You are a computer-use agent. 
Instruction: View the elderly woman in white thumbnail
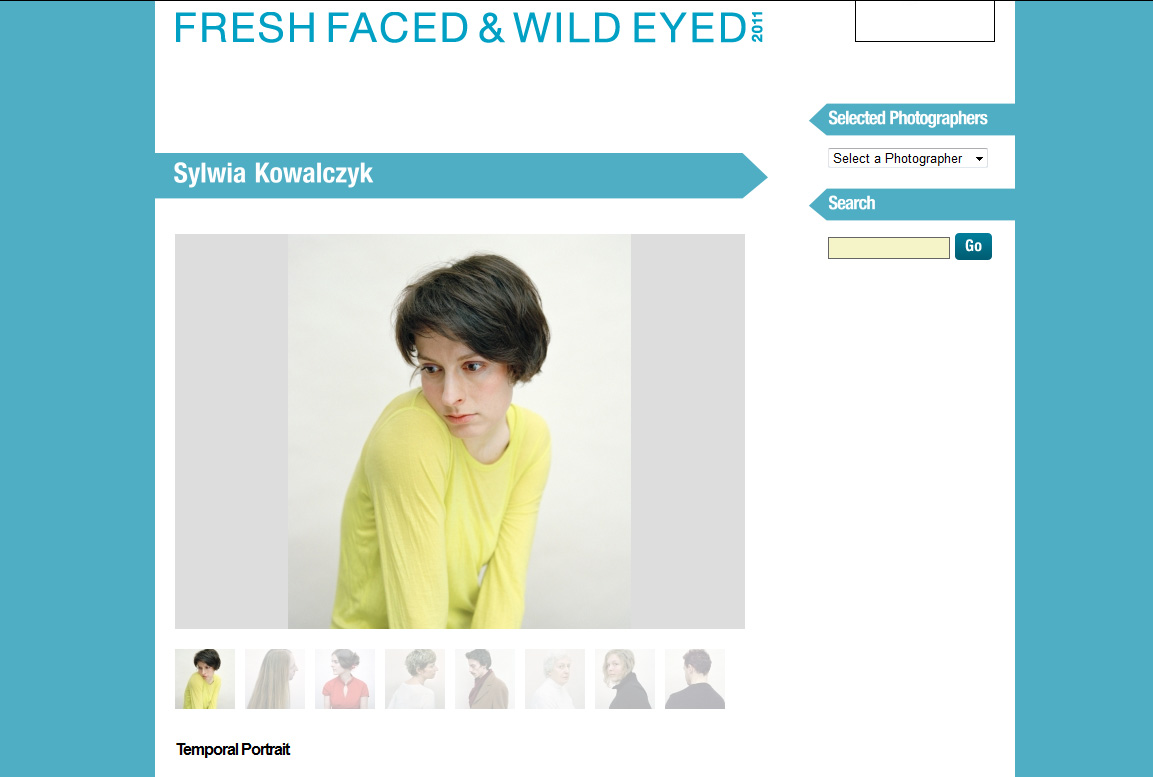(x=555, y=678)
